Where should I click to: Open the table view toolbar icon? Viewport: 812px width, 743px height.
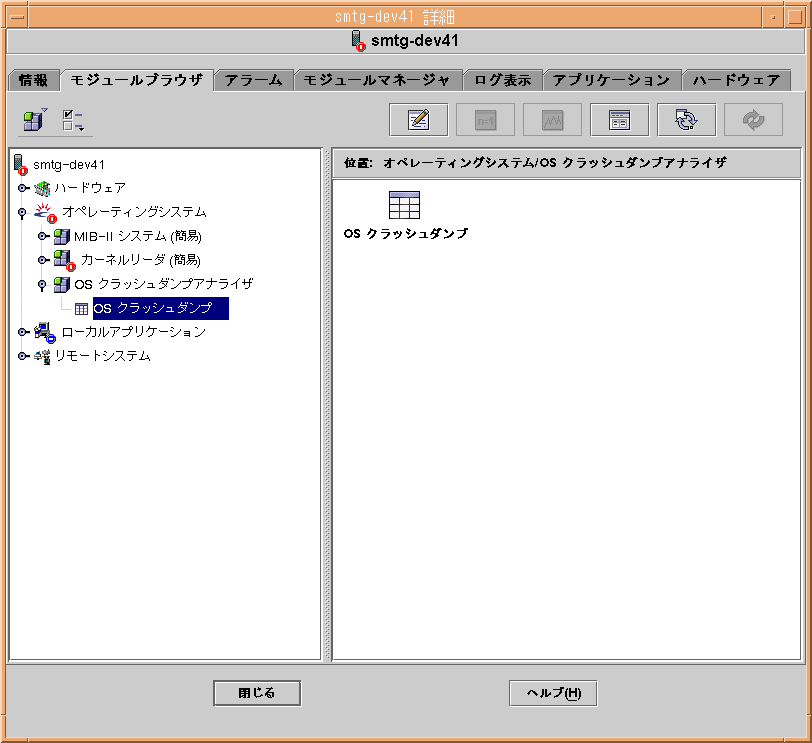618,119
